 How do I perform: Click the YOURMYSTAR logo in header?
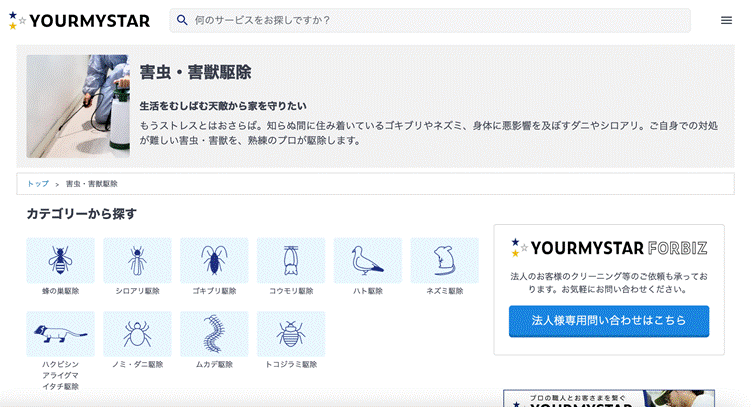(79, 20)
